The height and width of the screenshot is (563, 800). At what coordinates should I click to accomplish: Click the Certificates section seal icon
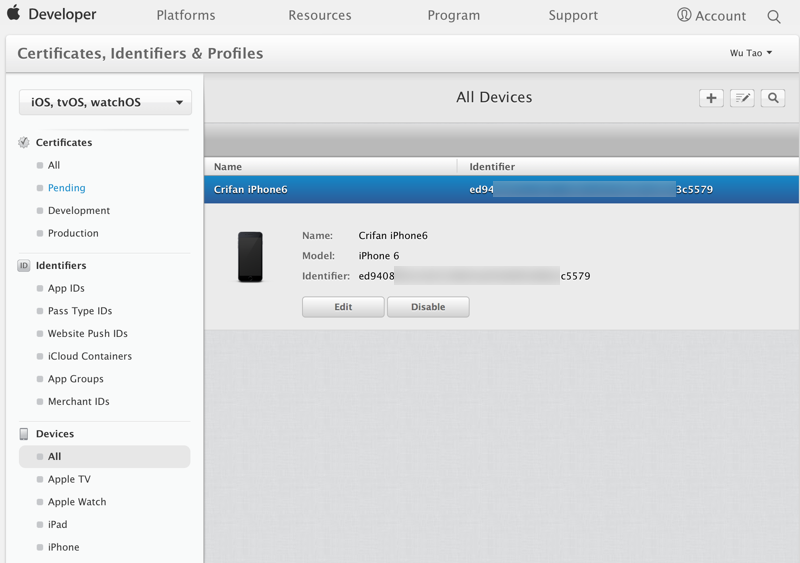pos(23,142)
